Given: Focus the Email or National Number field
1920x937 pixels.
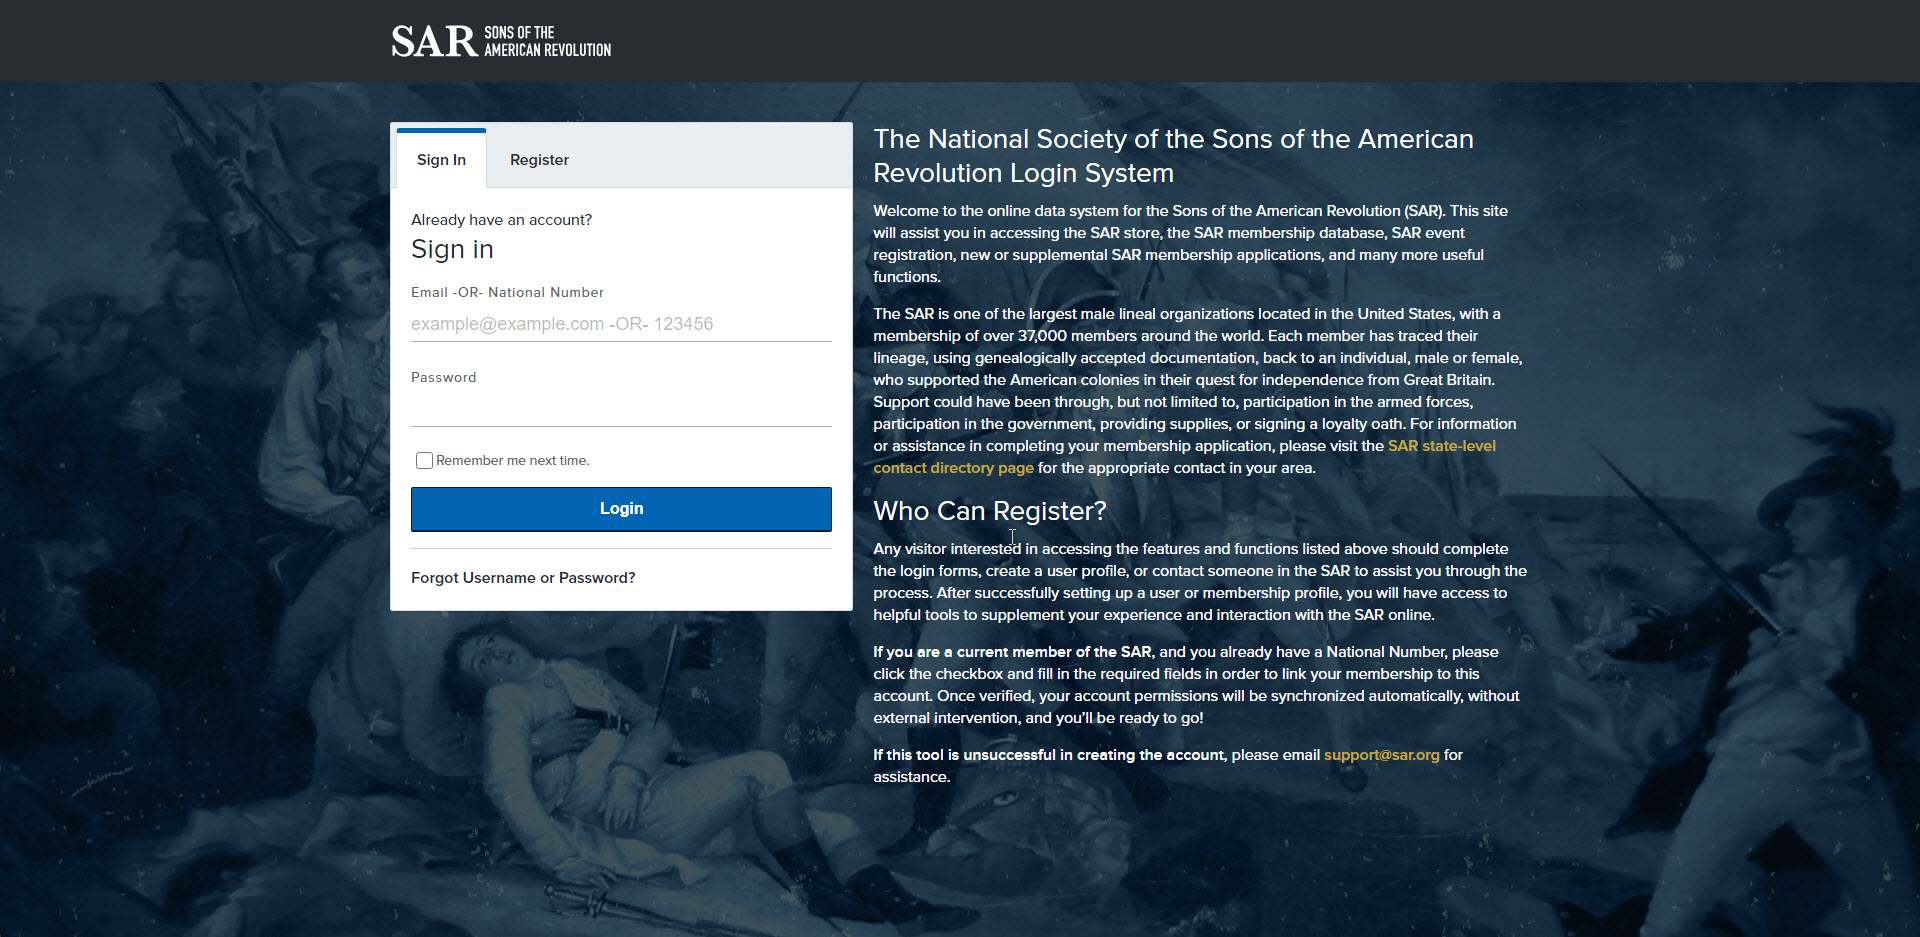Looking at the screenshot, I should click(x=621, y=324).
